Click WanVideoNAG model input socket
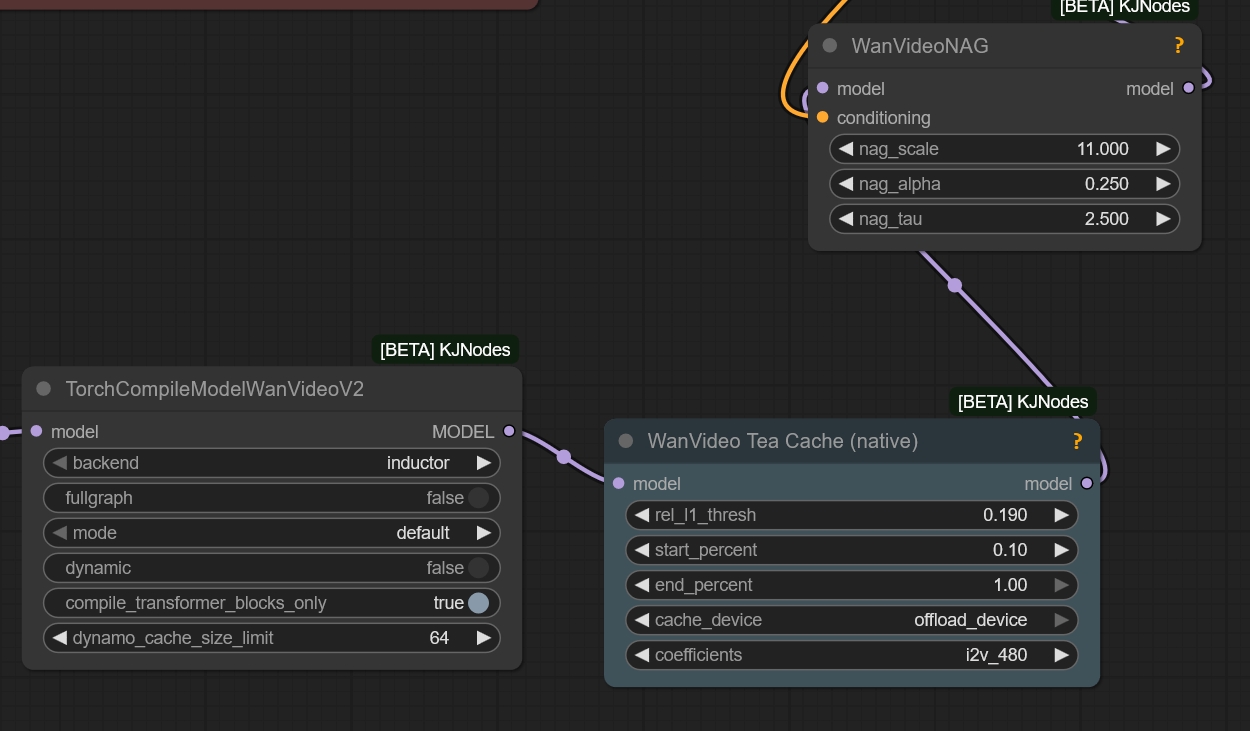 pyautogui.click(x=823, y=88)
